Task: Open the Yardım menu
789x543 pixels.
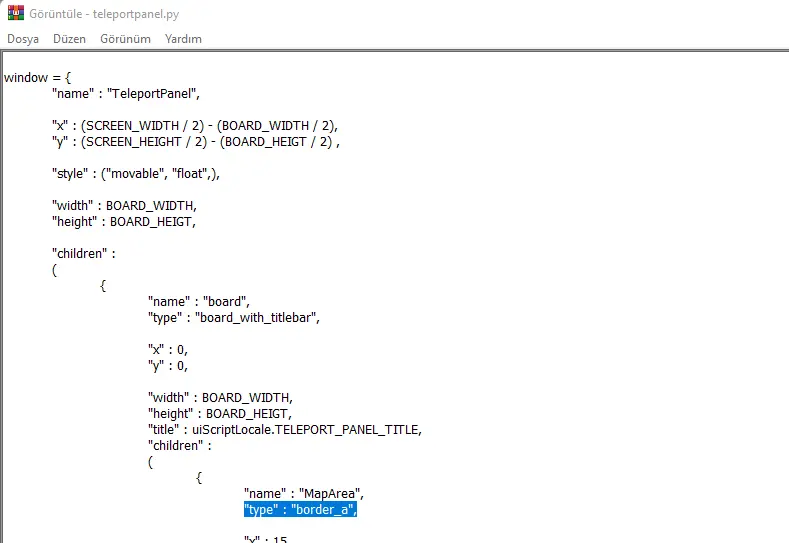Action: 183,39
